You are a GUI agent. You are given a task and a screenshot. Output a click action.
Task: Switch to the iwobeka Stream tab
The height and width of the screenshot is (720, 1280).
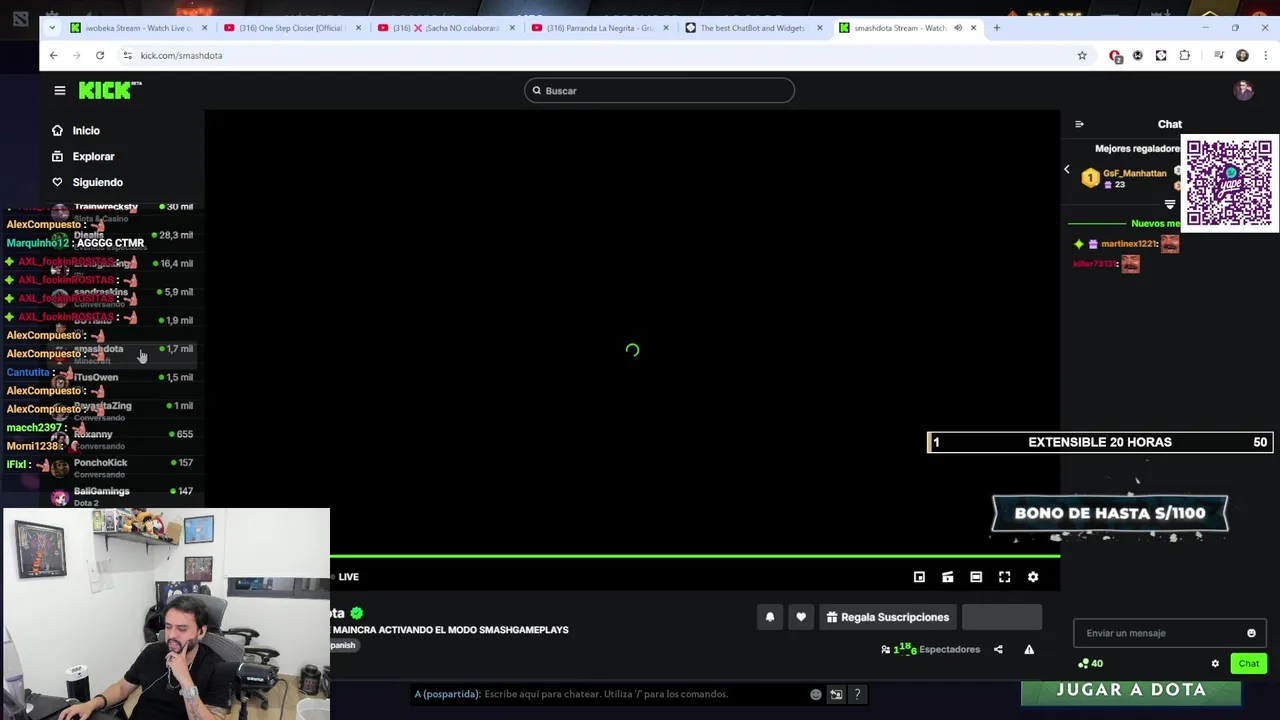tap(140, 28)
